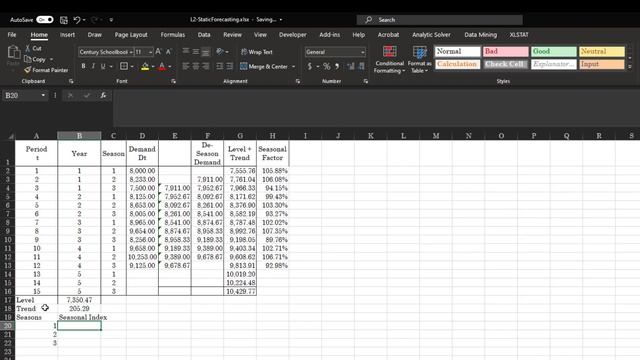The height and width of the screenshot is (360, 640).
Task: Click the Orientation text-angle icon
Action: click(x=220, y=51)
